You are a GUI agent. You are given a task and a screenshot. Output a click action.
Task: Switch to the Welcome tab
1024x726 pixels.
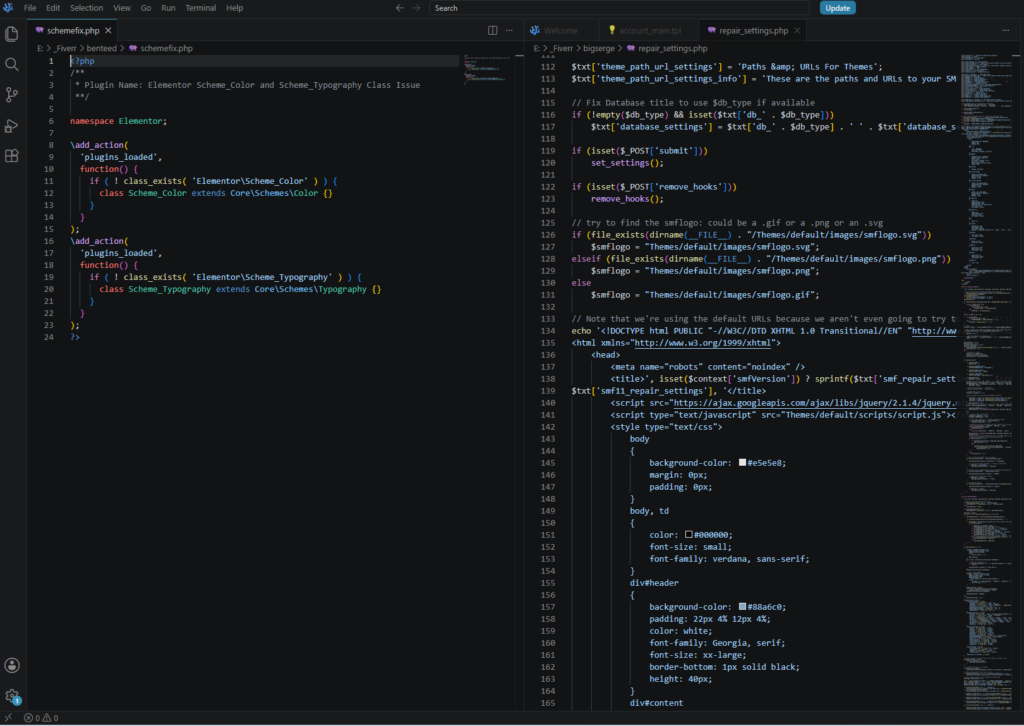click(560, 31)
